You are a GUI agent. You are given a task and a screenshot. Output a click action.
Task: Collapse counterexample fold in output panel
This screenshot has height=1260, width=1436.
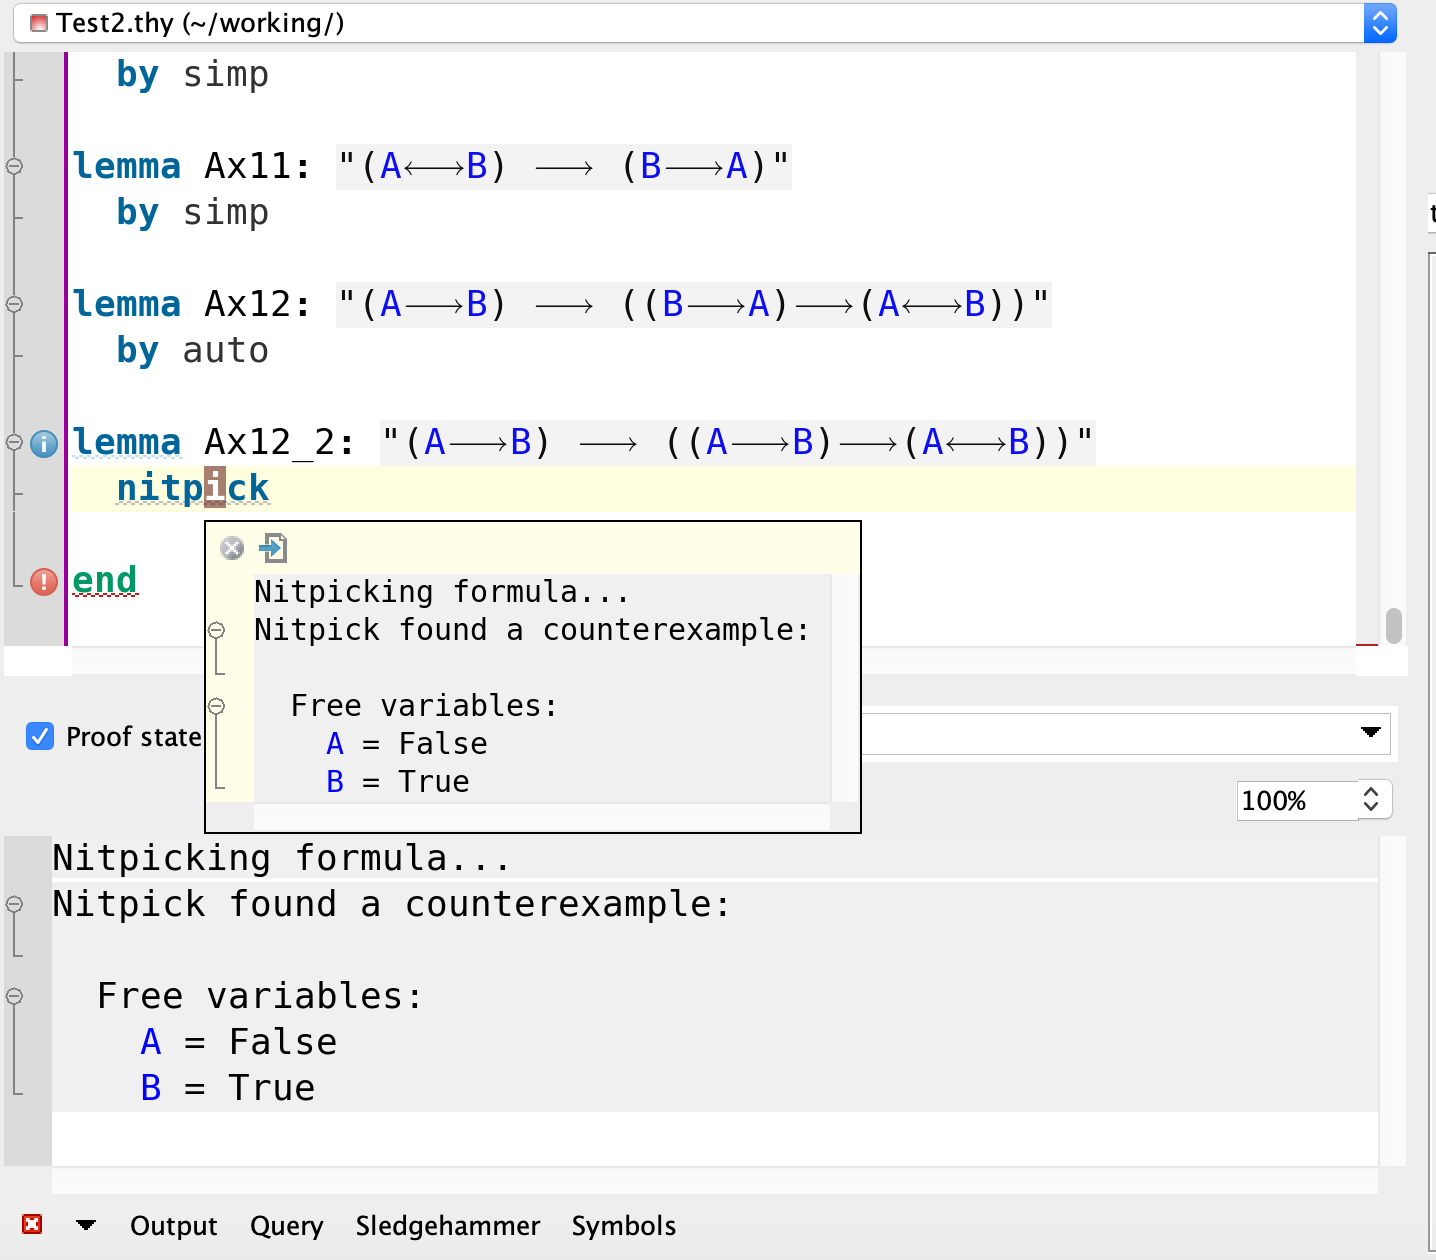(x=15, y=904)
